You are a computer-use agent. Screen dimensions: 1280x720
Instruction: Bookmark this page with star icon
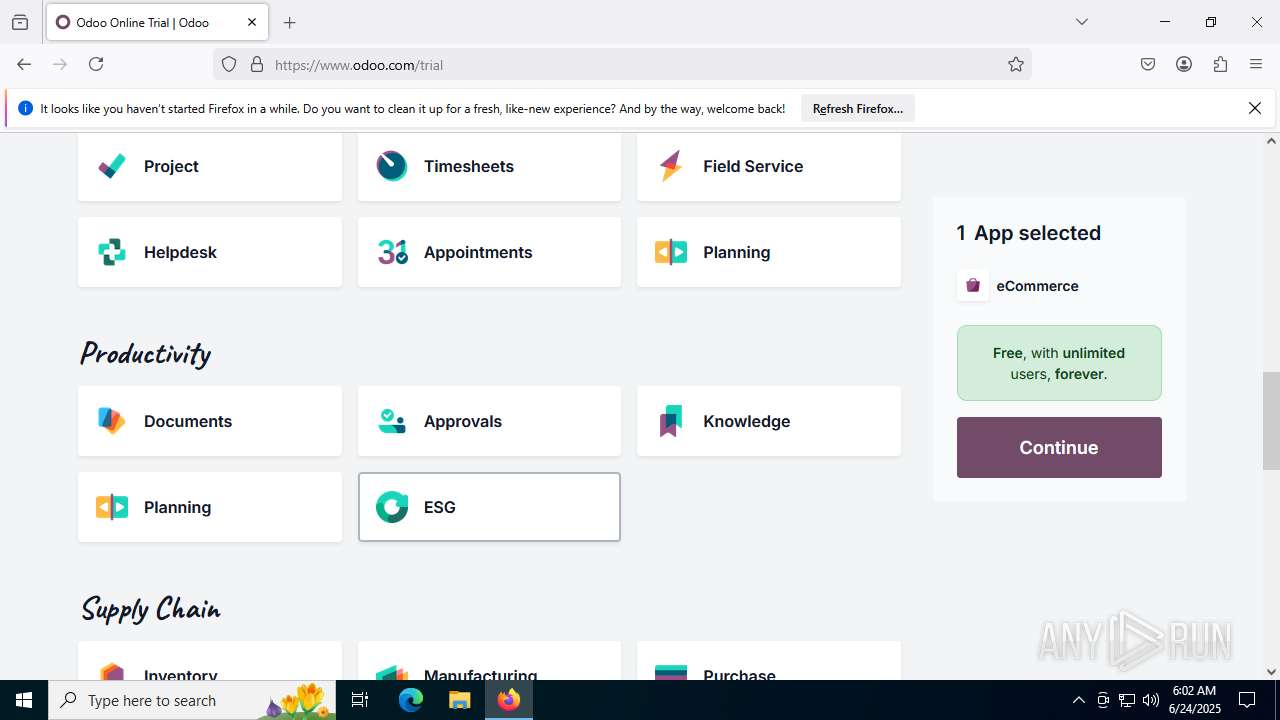pyautogui.click(x=1016, y=65)
